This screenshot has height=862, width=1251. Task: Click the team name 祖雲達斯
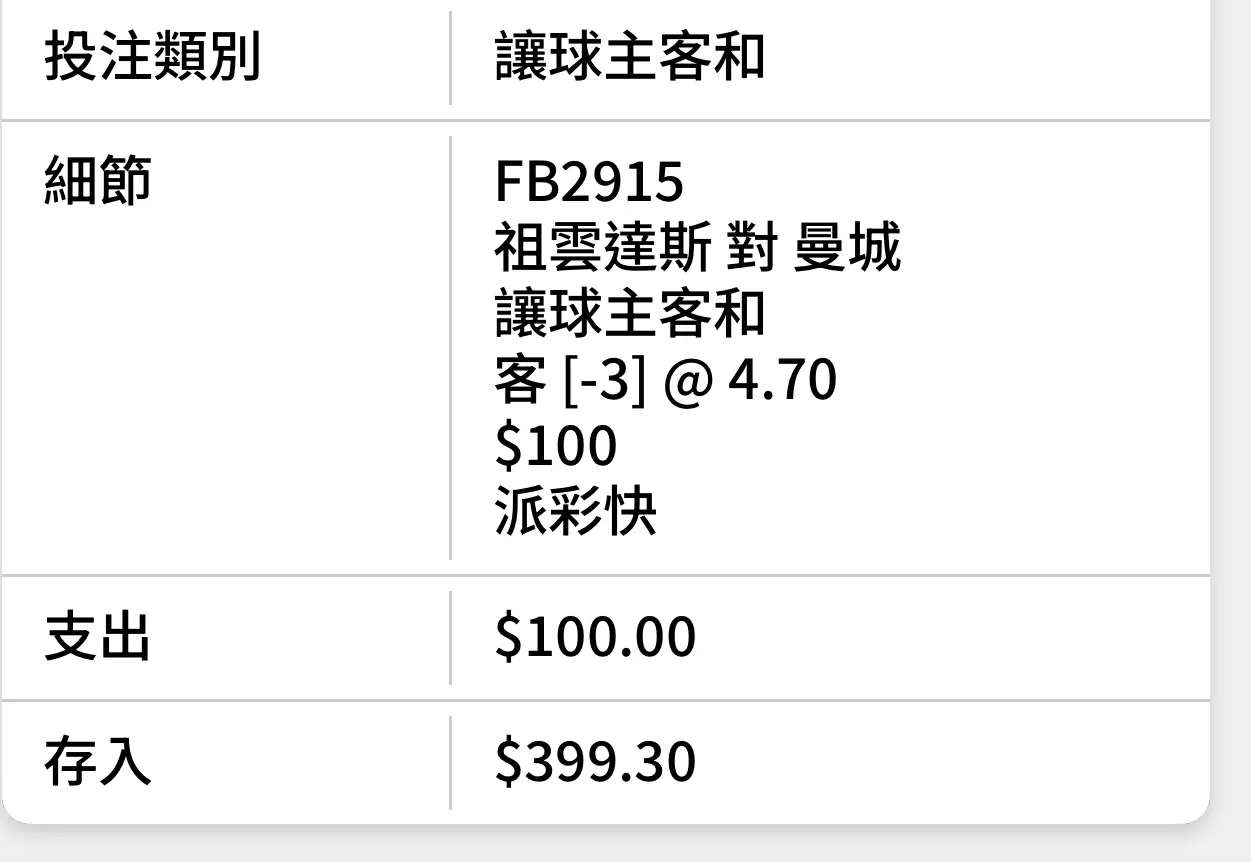602,247
